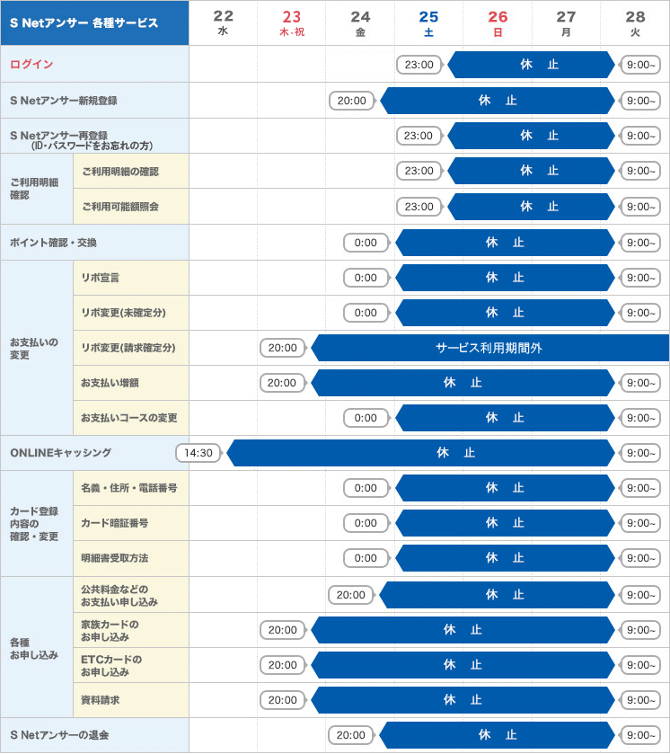
Task: Click the 23:00 marker in the ログイン row
Action: point(418,65)
